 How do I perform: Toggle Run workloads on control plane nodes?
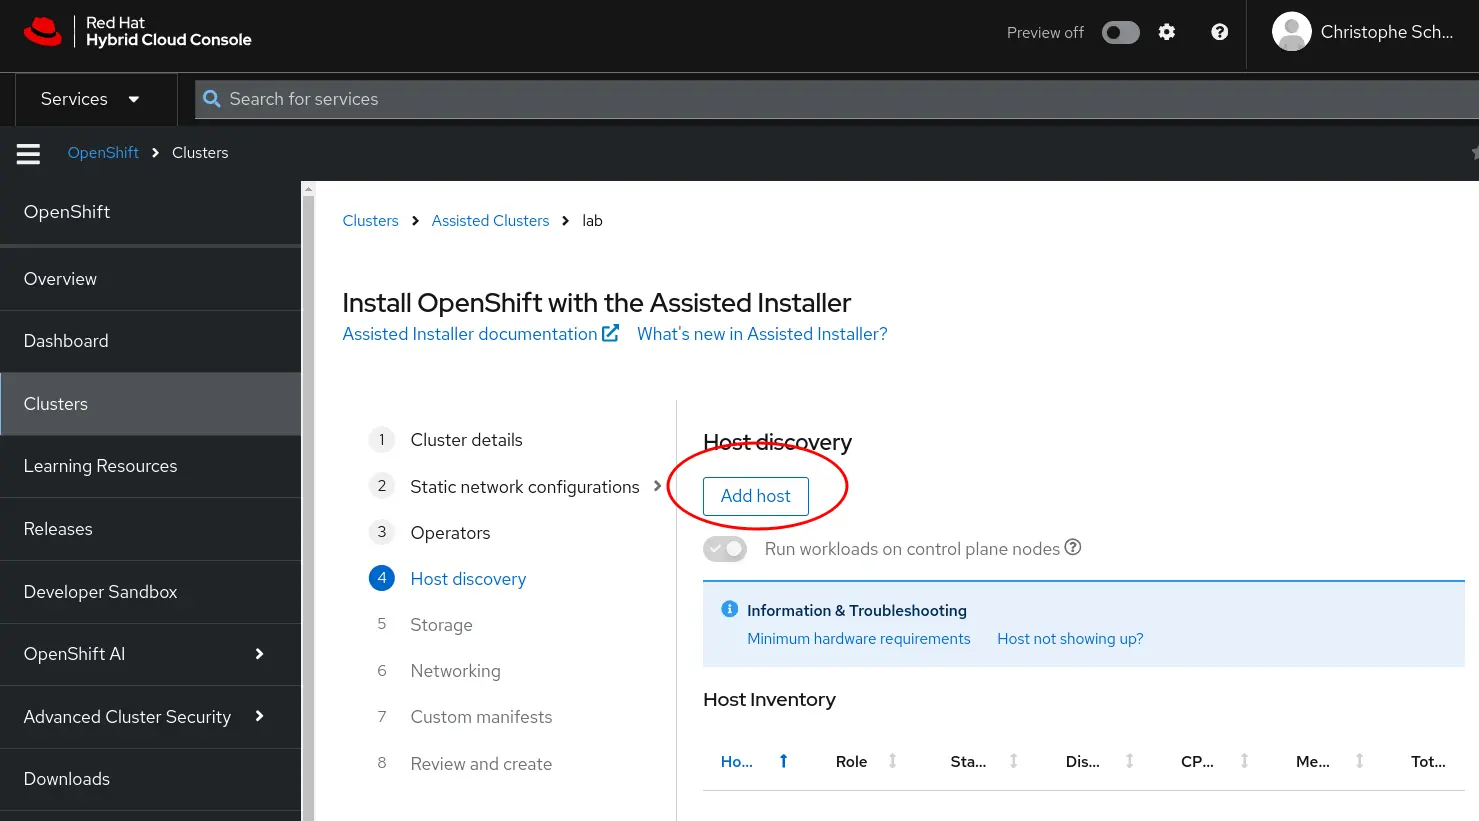pos(725,549)
